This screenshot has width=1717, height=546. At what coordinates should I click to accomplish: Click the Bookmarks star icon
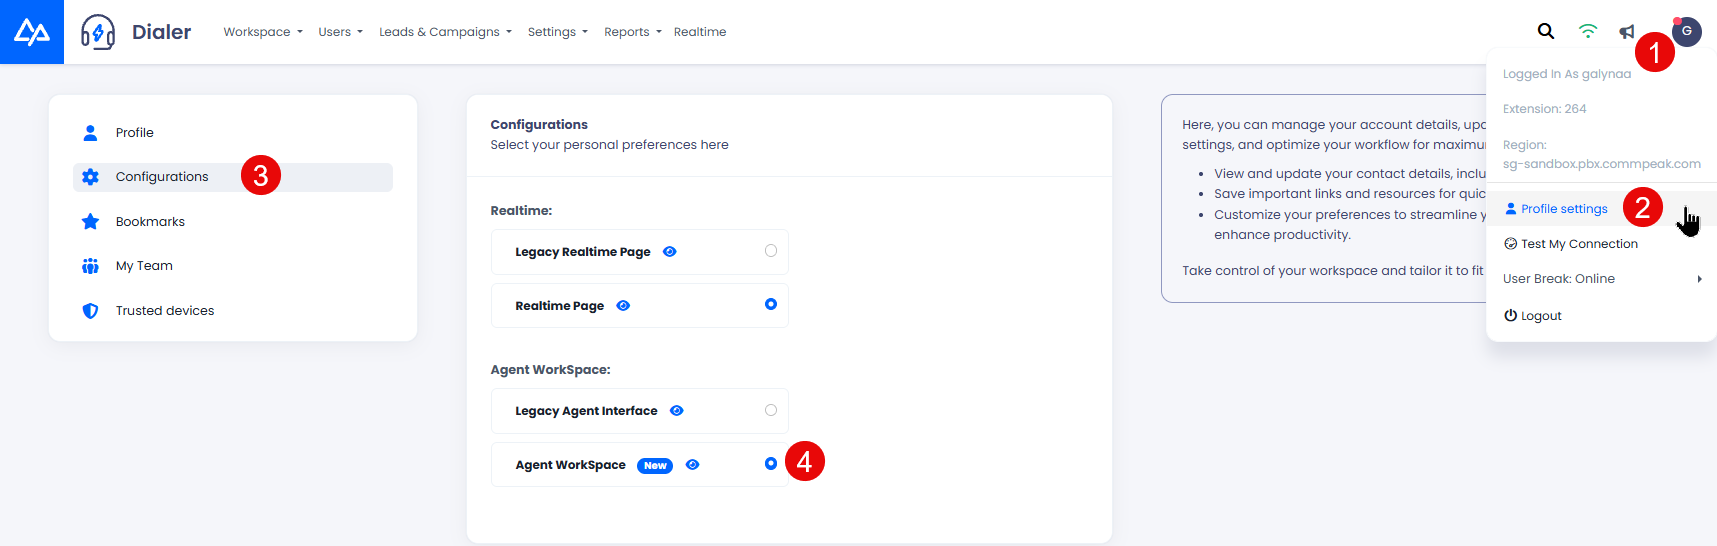[x=90, y=221]
